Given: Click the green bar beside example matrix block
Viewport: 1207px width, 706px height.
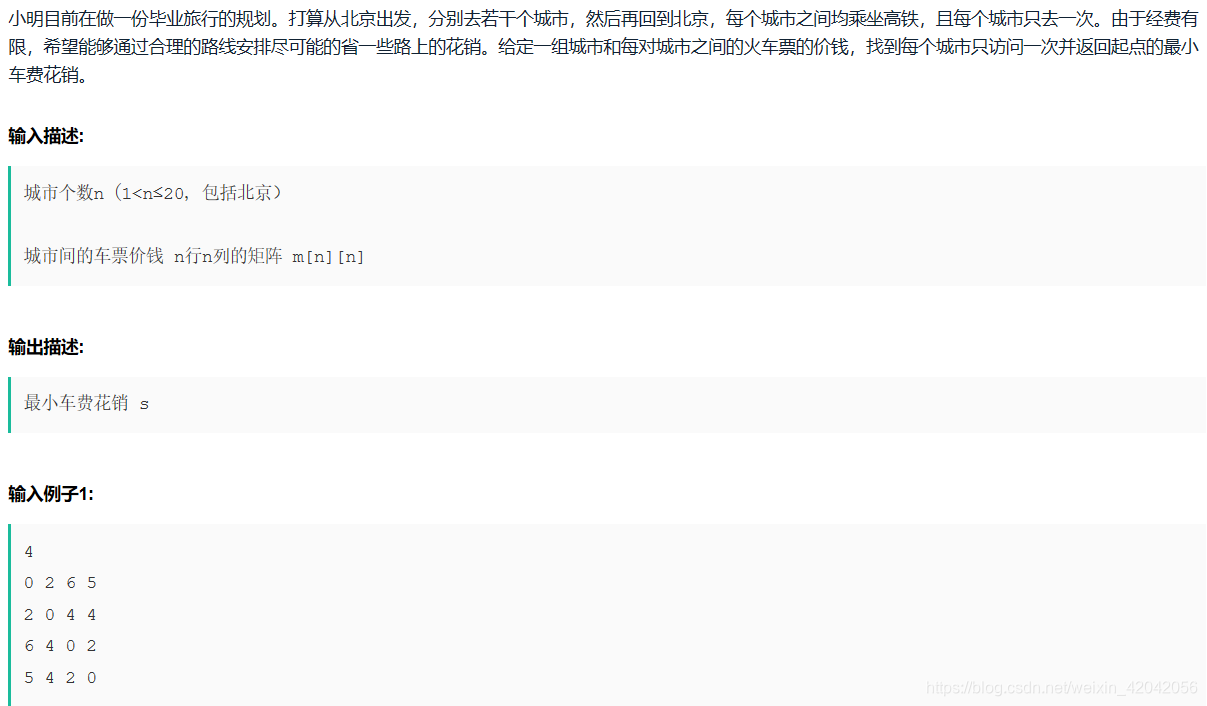Looking at the screenshot, I should pyautogui.click(x=10, y=615).
